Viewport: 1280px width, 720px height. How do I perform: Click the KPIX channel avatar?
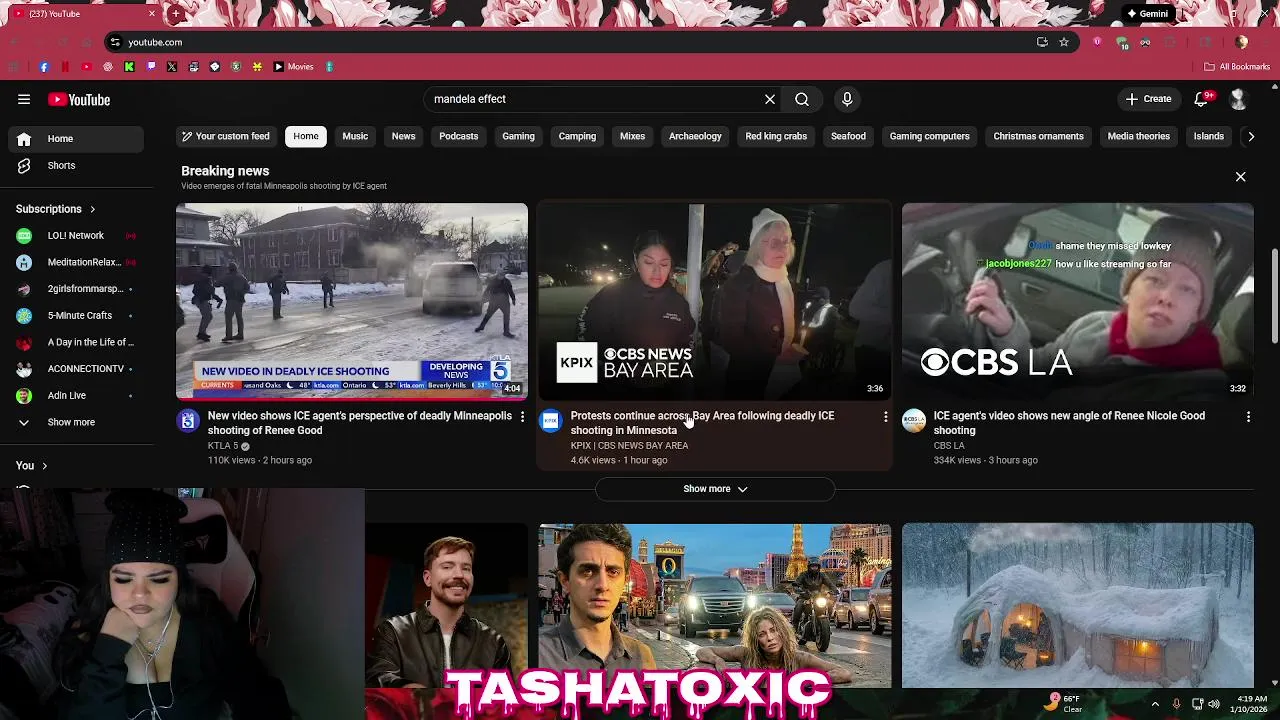click(x=551, y=421)
